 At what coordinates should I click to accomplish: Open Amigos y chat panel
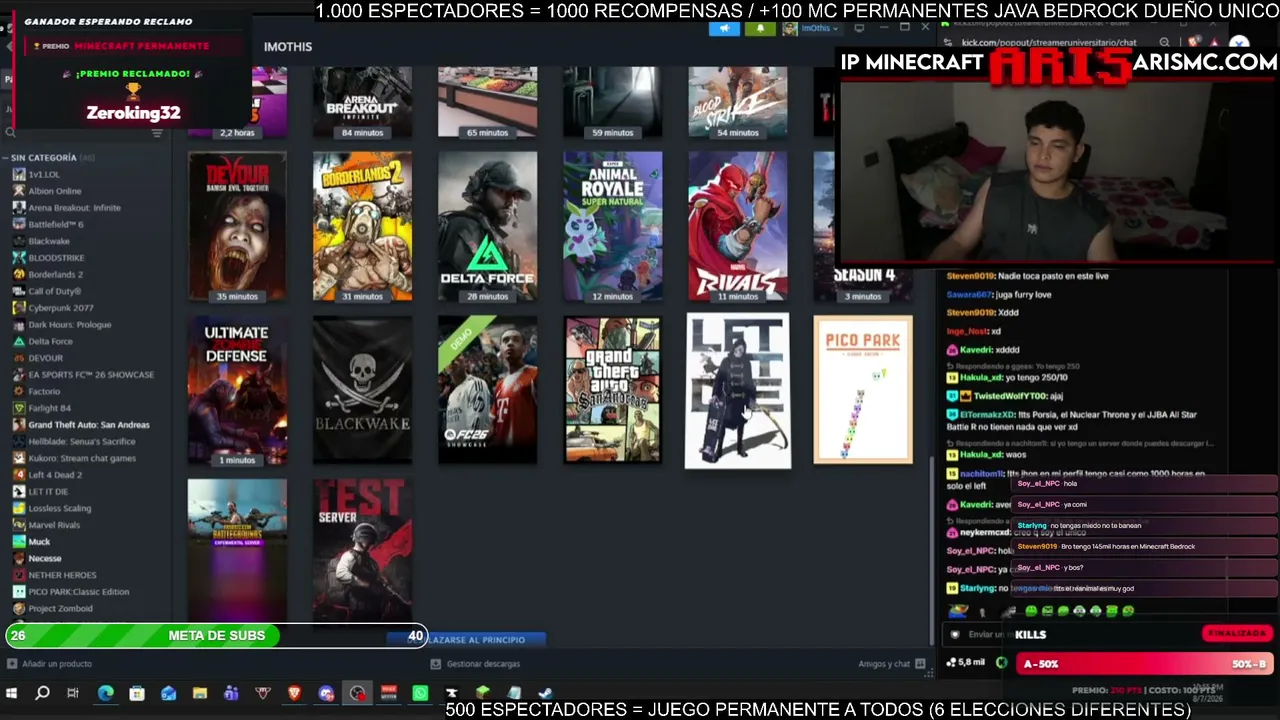pos(890,664)
